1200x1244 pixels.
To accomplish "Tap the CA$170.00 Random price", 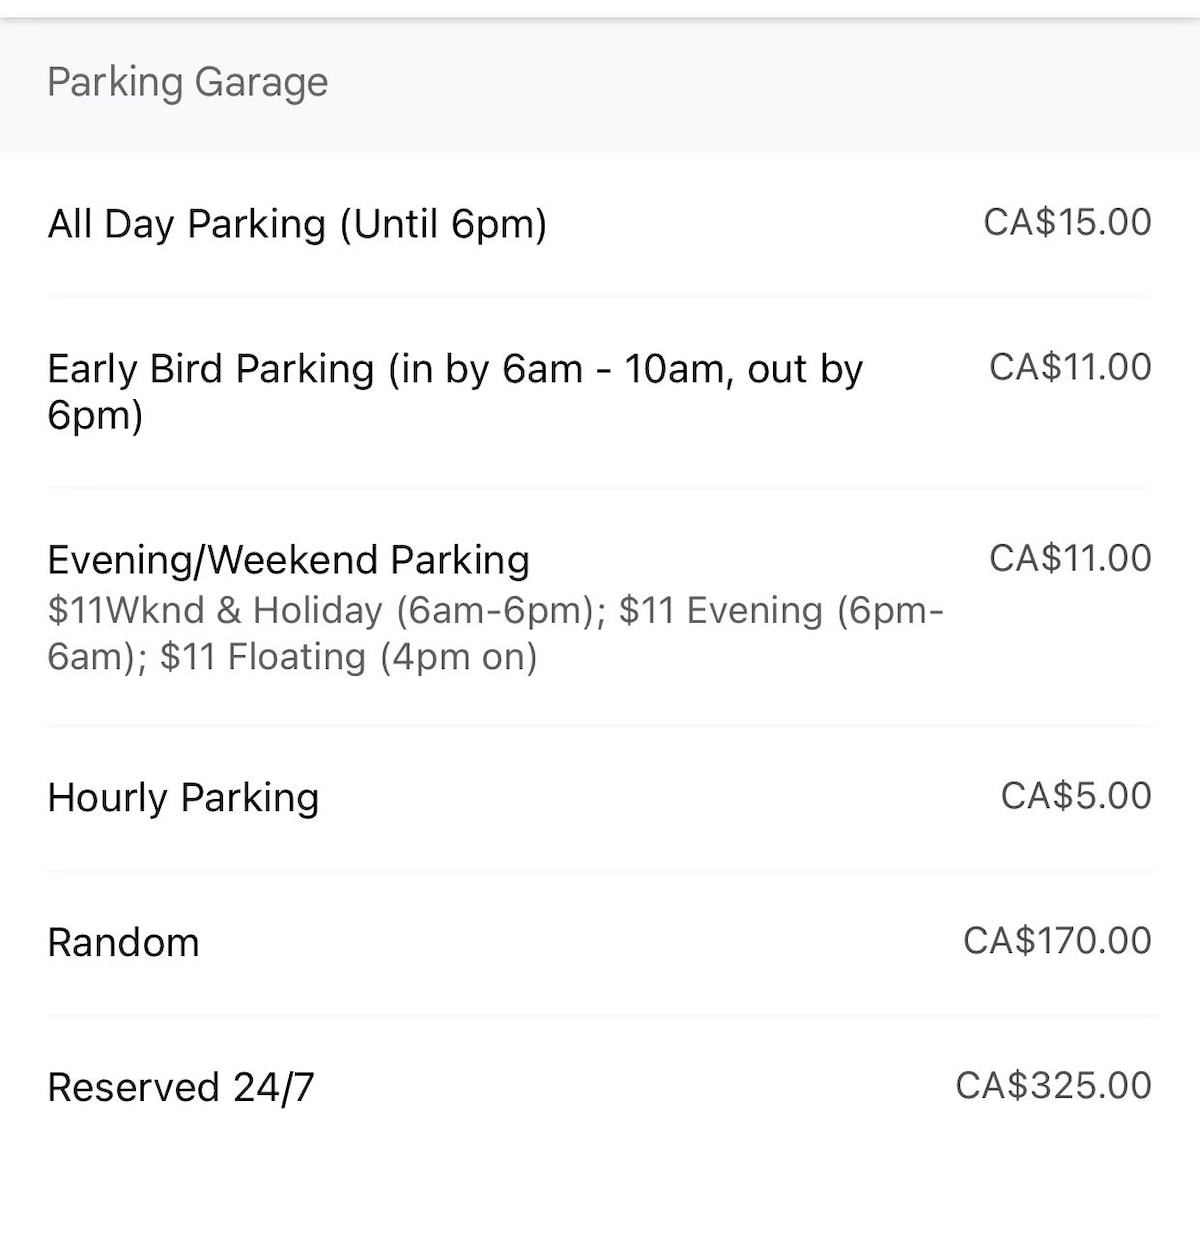I will coord(1057,941).
